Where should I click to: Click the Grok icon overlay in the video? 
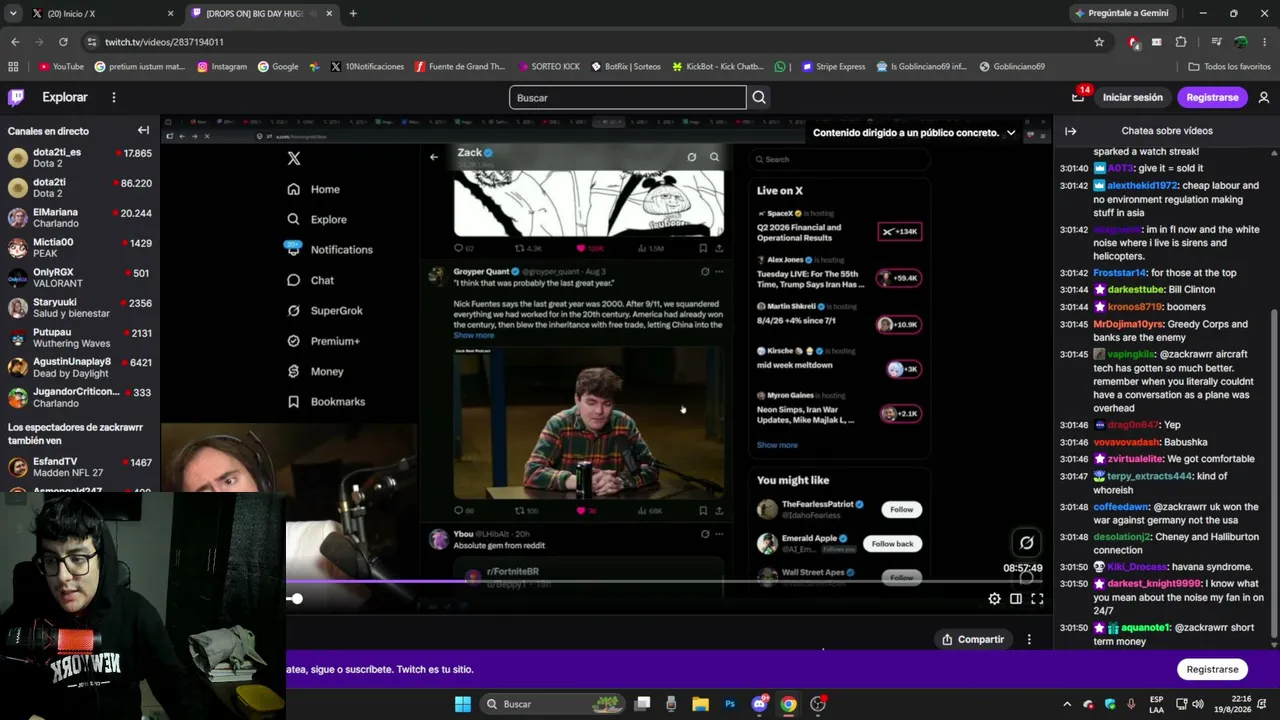tap(1026, 543)
